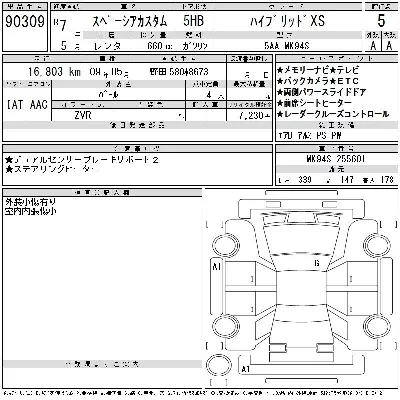Select the equipment line containing PS PW
400x400 pixels.
(310, 135)
